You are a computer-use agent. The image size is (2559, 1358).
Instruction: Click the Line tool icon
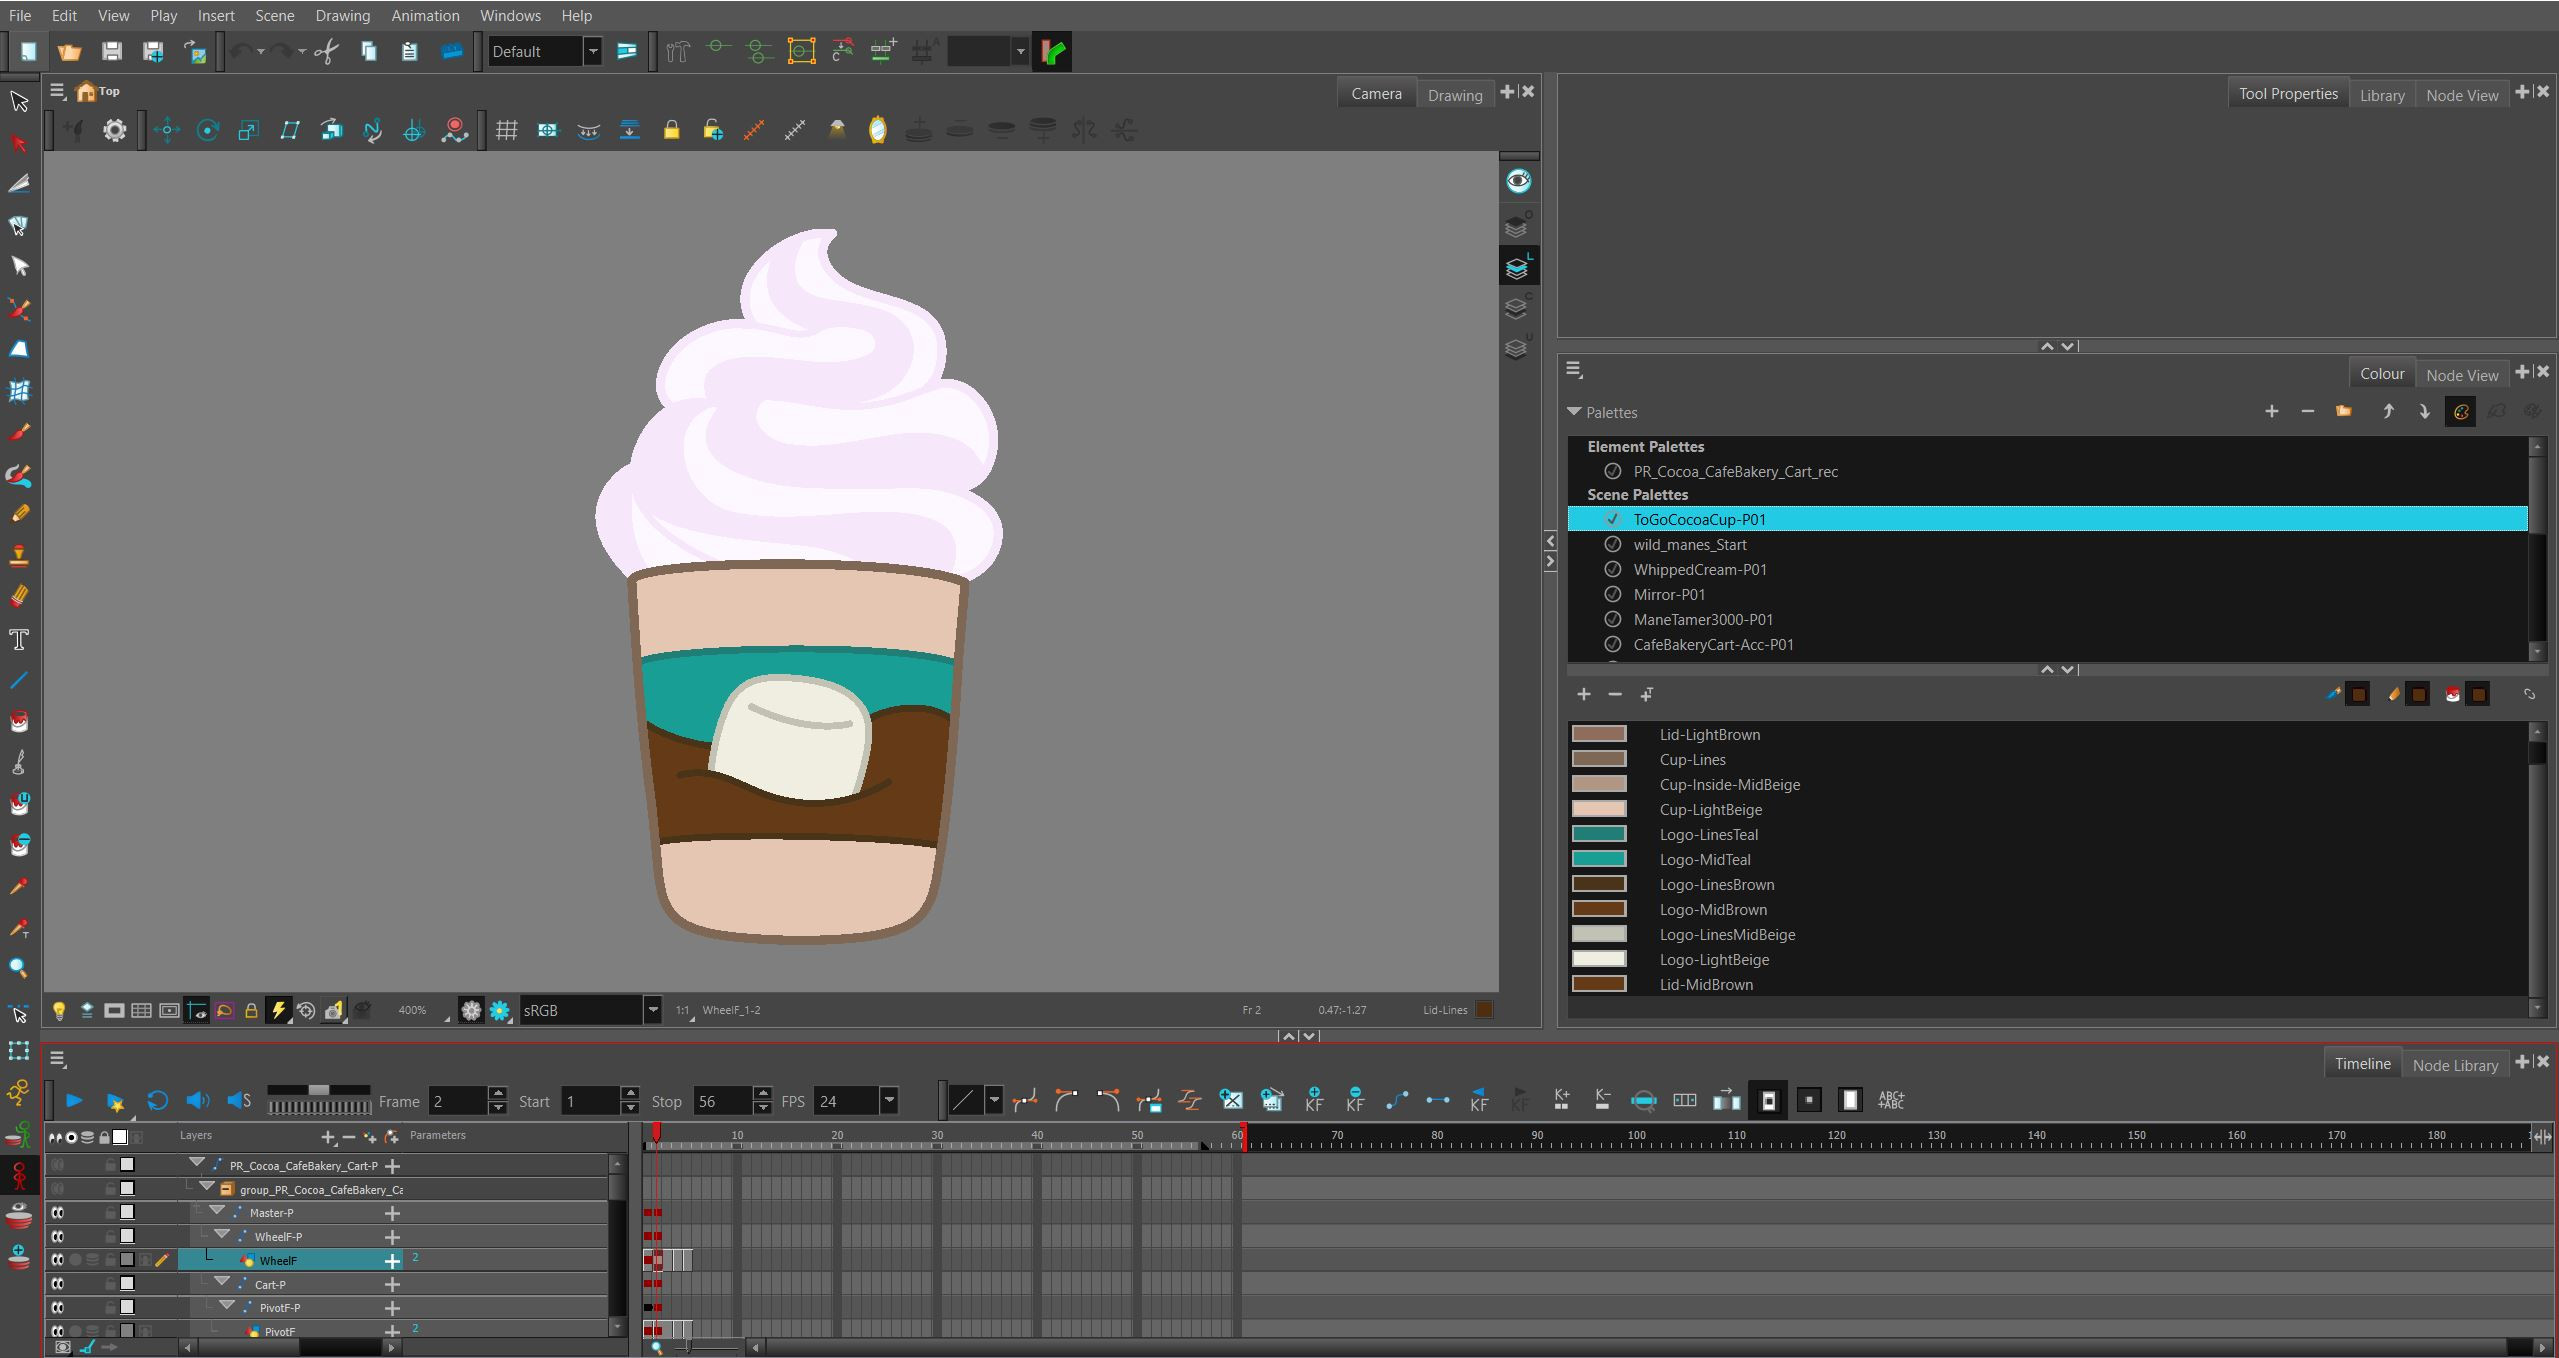tap(19, 681)
